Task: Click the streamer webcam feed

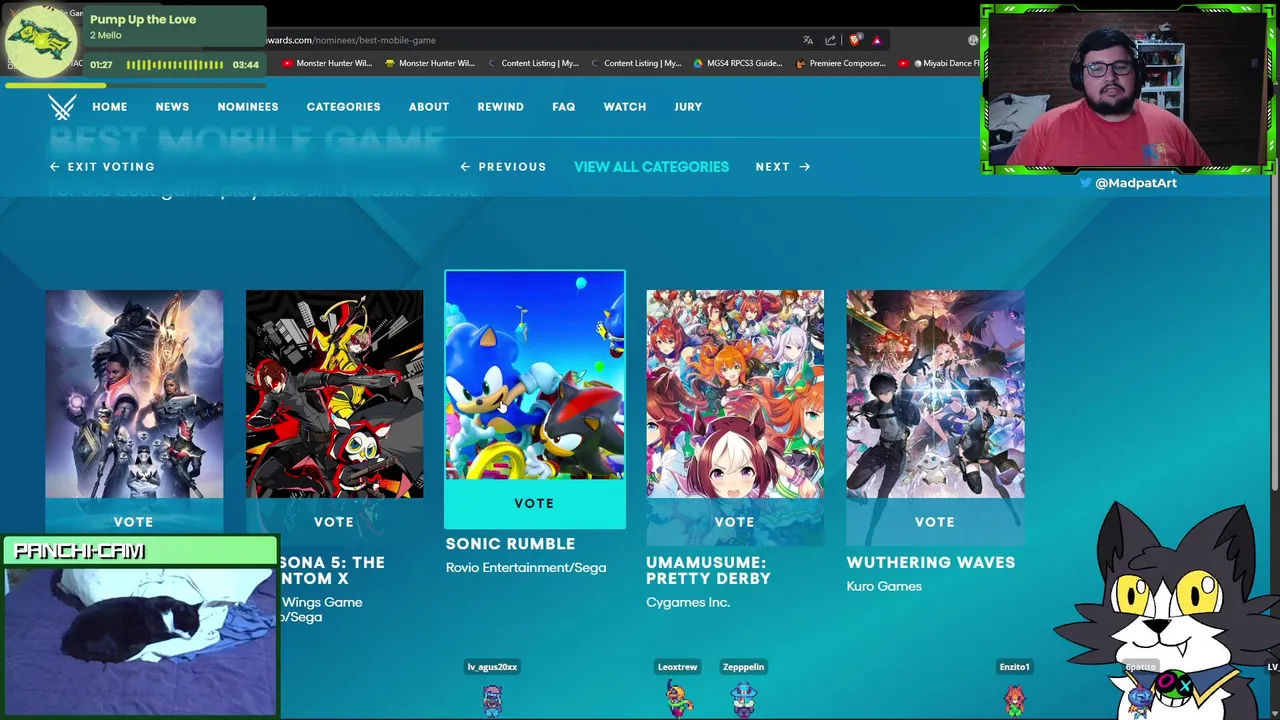Action: coord(1130,88)
